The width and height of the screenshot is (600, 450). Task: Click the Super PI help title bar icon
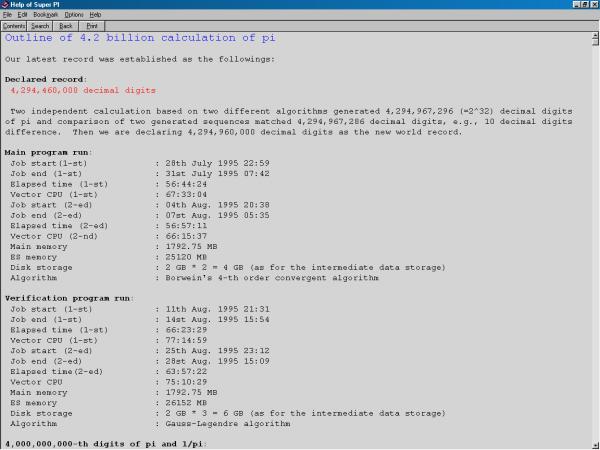[6, 5]
